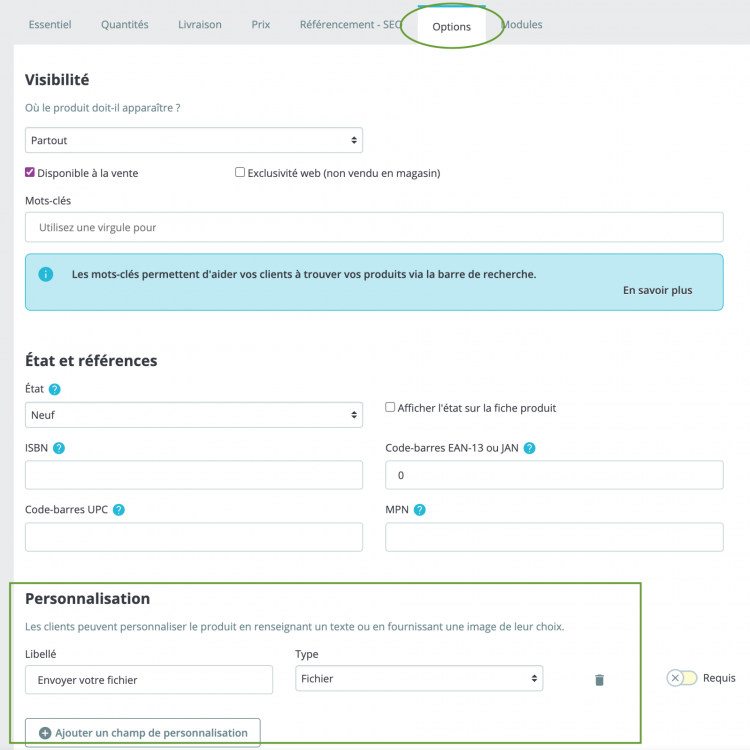
Task: Check Exclusivité web option
Action: [240, 172]
